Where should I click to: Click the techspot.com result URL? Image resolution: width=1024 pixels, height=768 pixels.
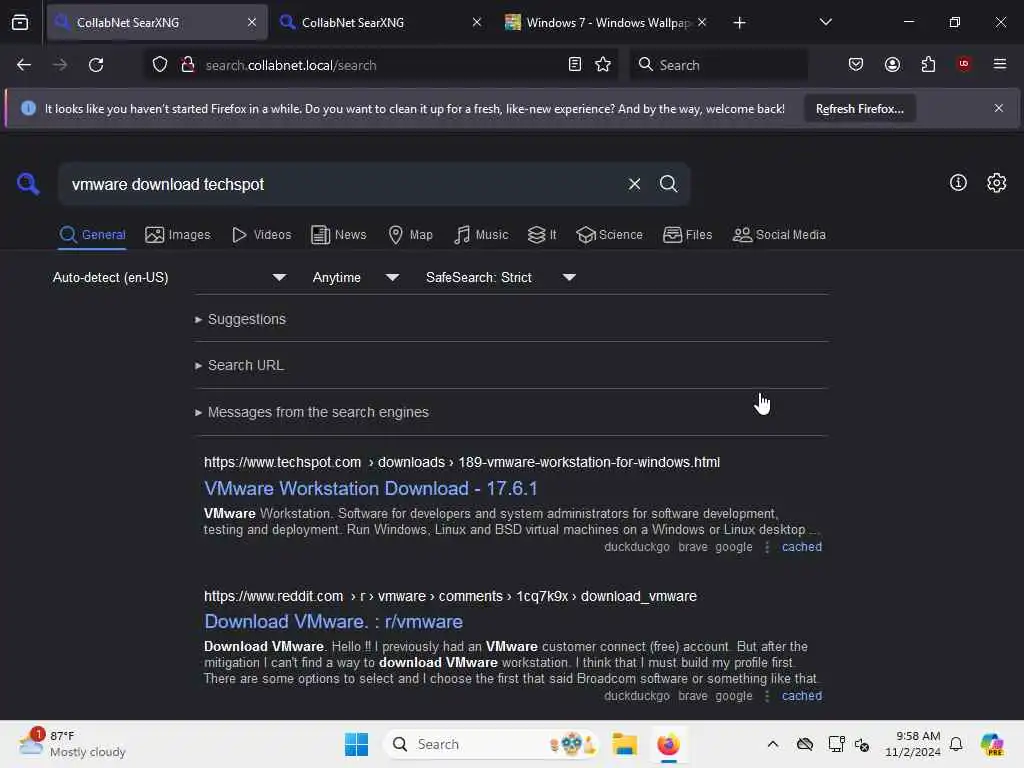(462, 462)
